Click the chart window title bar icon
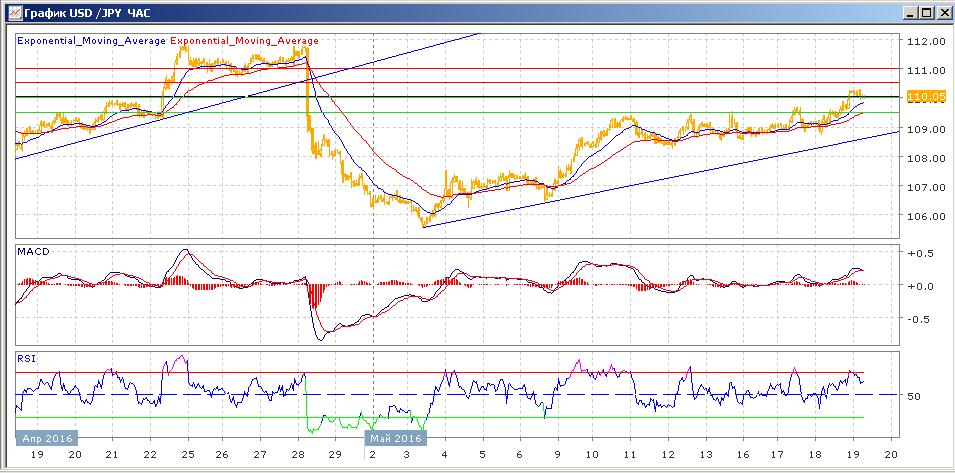The height and width of the screenshot is (473, 955). [13, 12]
